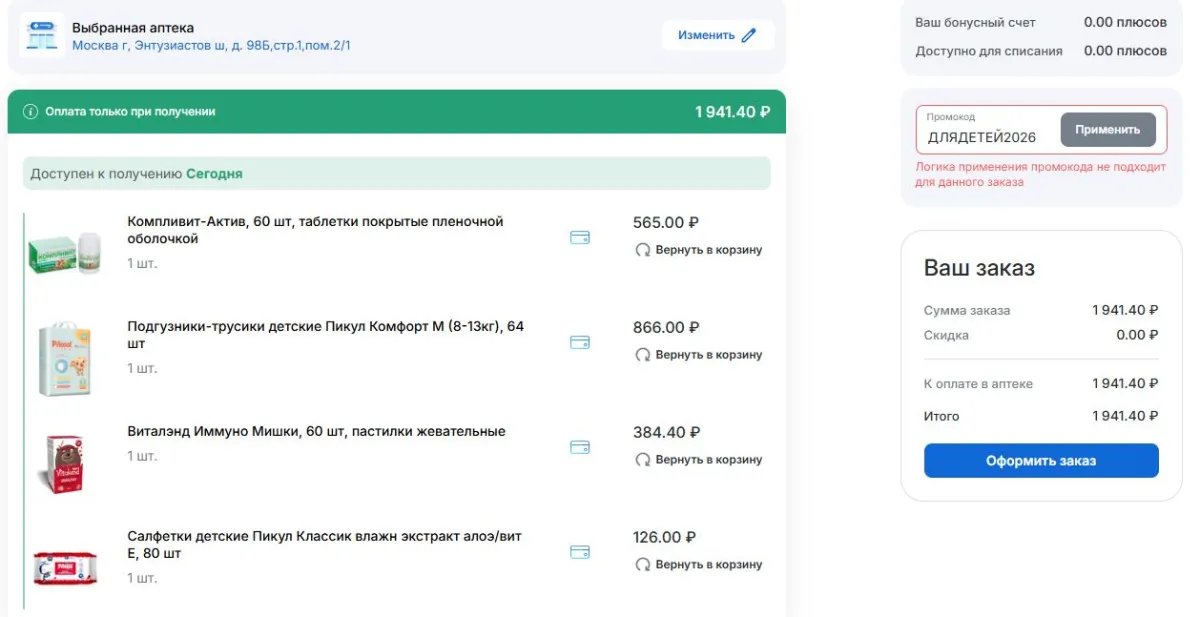Click Доступен к получению Сегодня banner
Screen dimensions: 1200x617
[397, 173]
